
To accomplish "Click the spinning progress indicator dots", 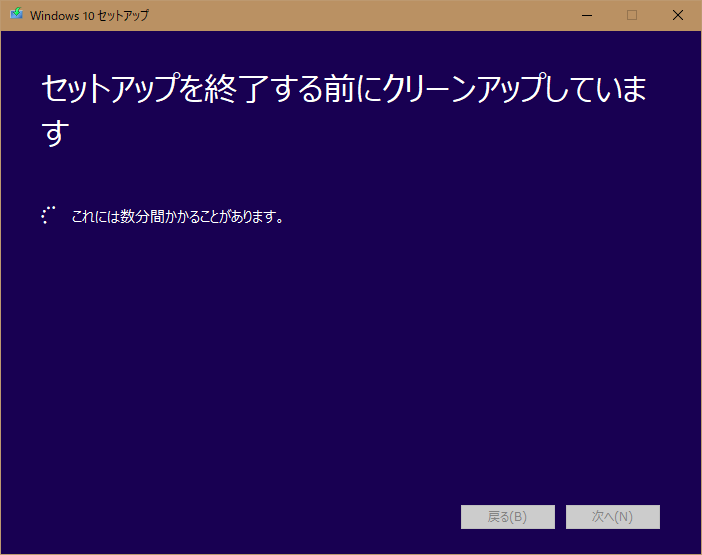I will pyautogui.click(x=48, y=216).
